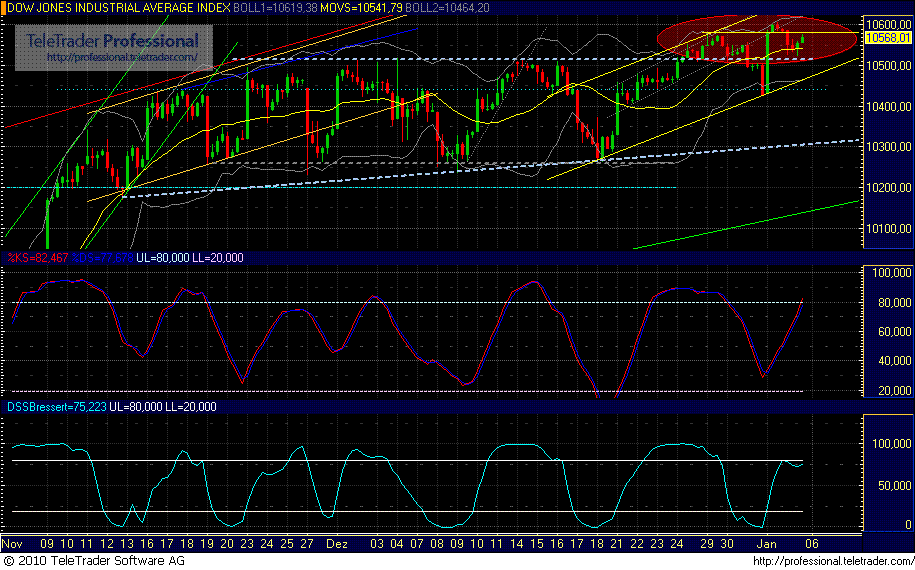Click the yellow 10568,01 current price tag
The width and height of the screenshot is (915, 570).
887,38
